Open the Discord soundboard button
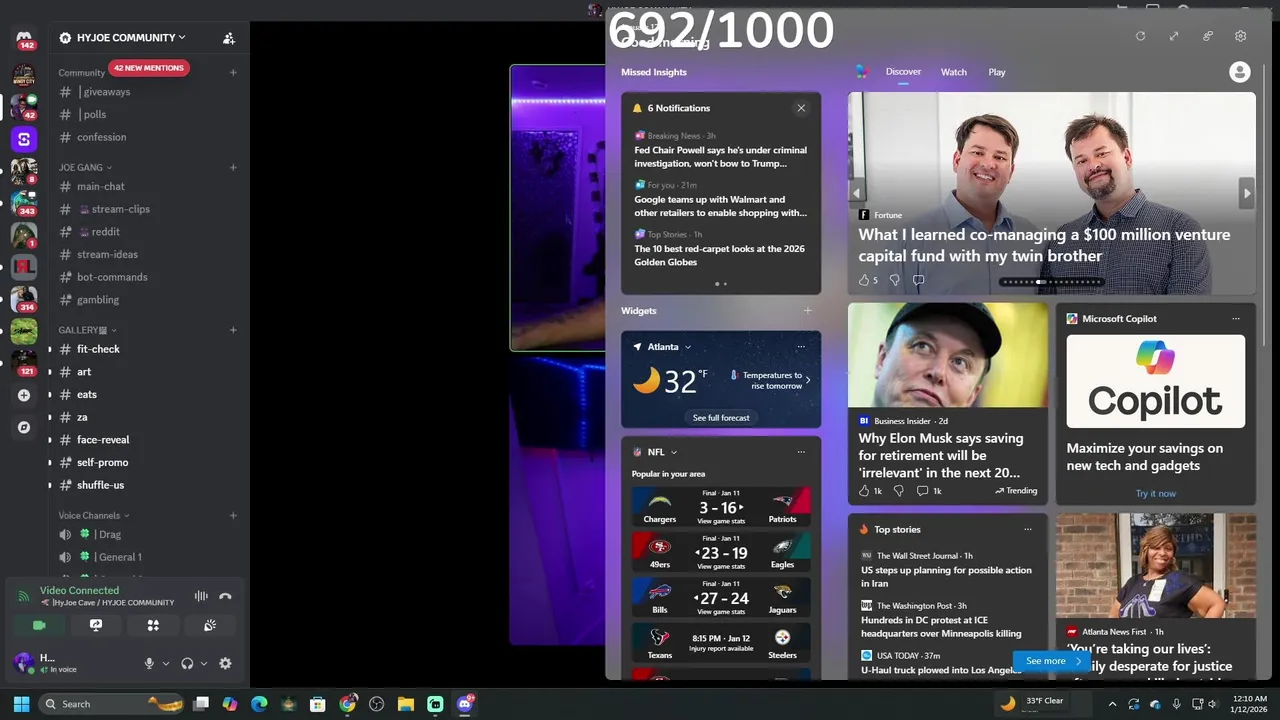1280x720 pixels. [x=210, y=625]
